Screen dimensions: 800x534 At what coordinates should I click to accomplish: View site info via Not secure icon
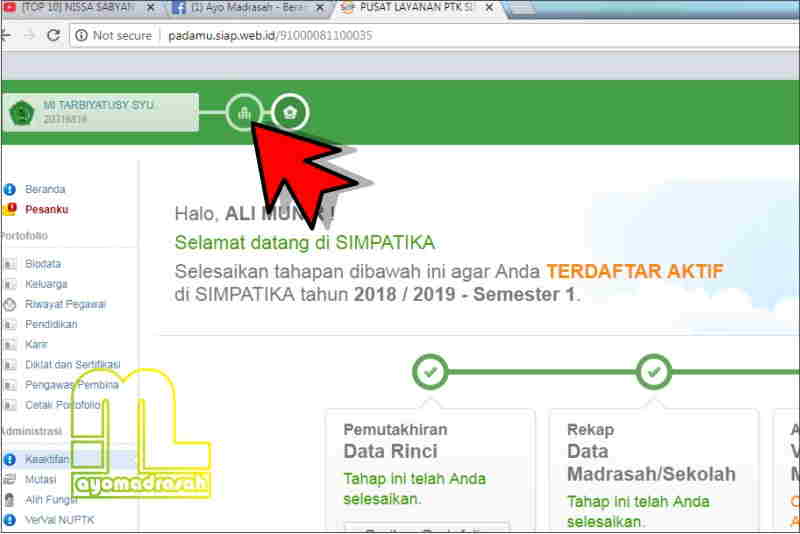point(81,35)
